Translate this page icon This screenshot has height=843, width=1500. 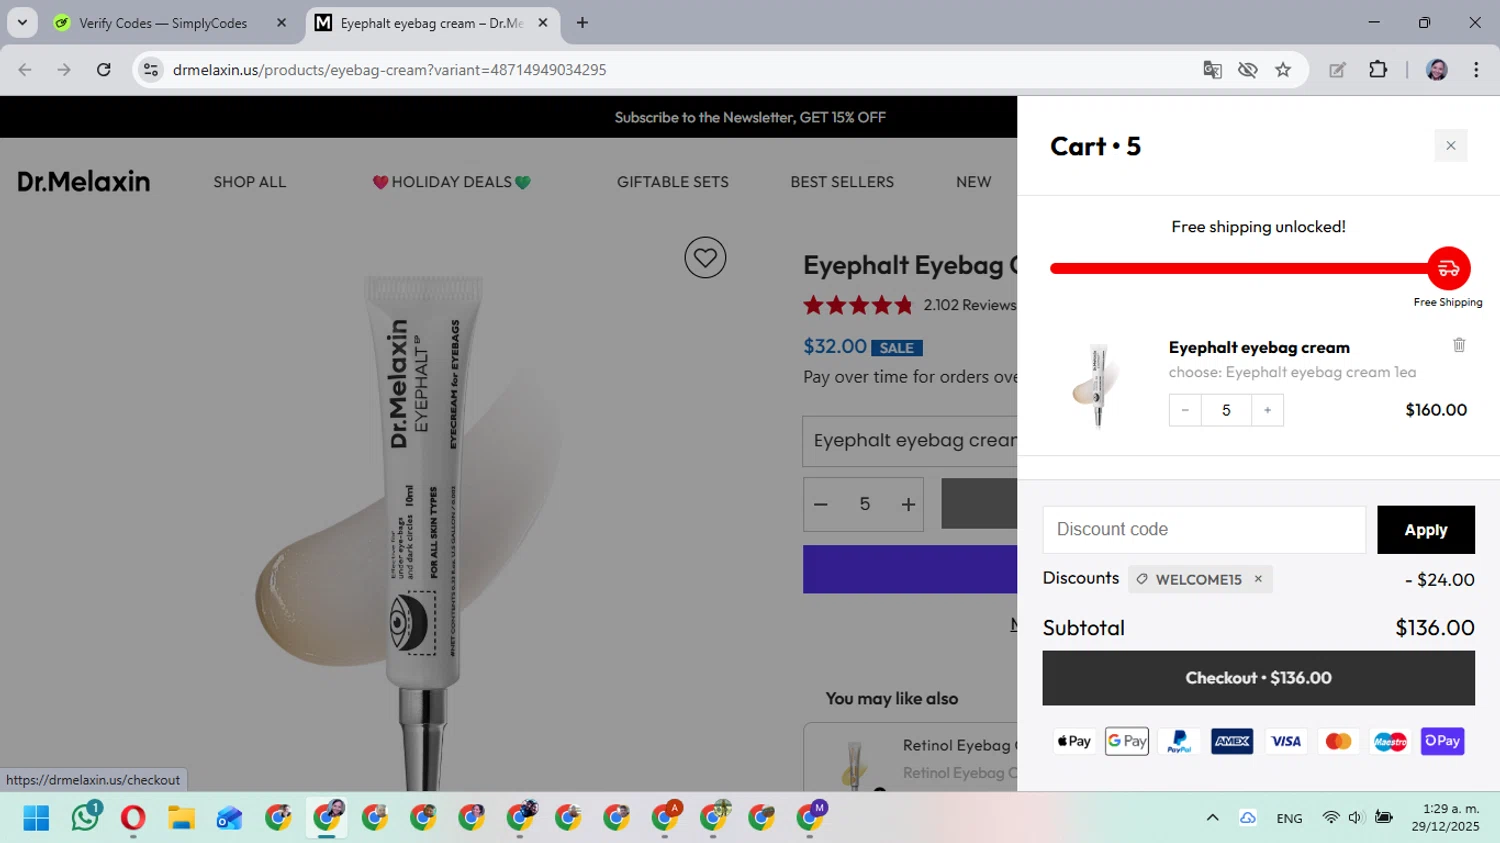(1212, 70)
